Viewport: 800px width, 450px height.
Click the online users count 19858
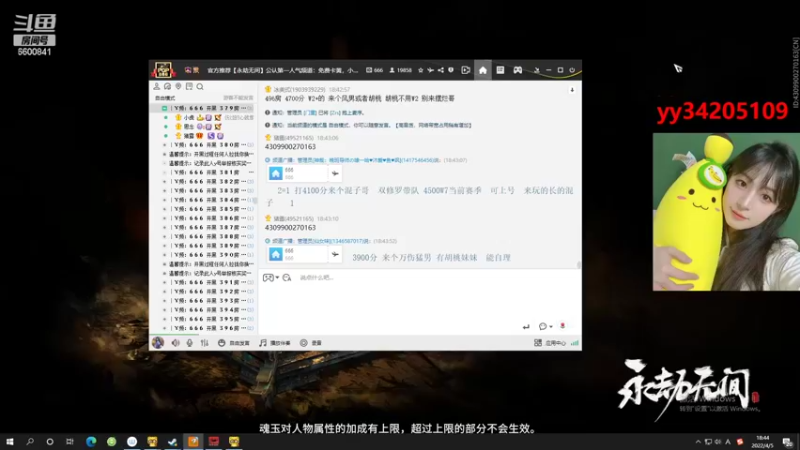click(x=401, y=70)
